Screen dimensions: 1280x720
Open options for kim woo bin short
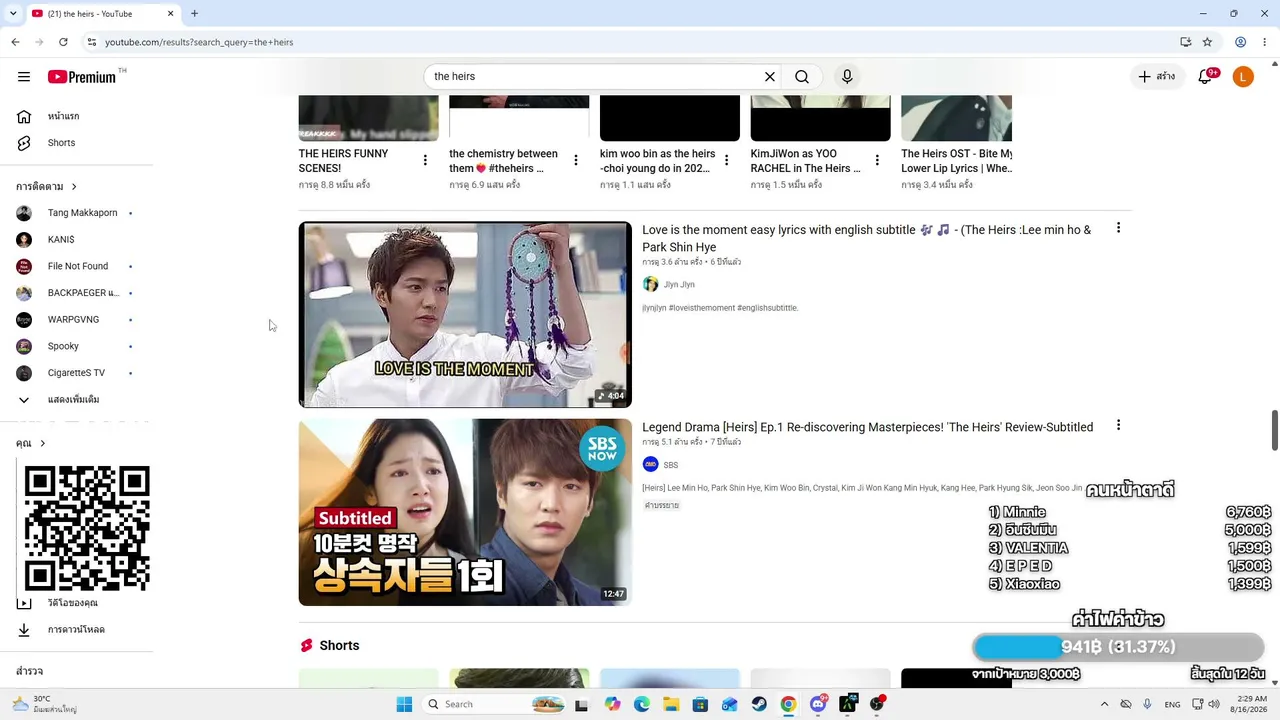(x=727, y=160)
